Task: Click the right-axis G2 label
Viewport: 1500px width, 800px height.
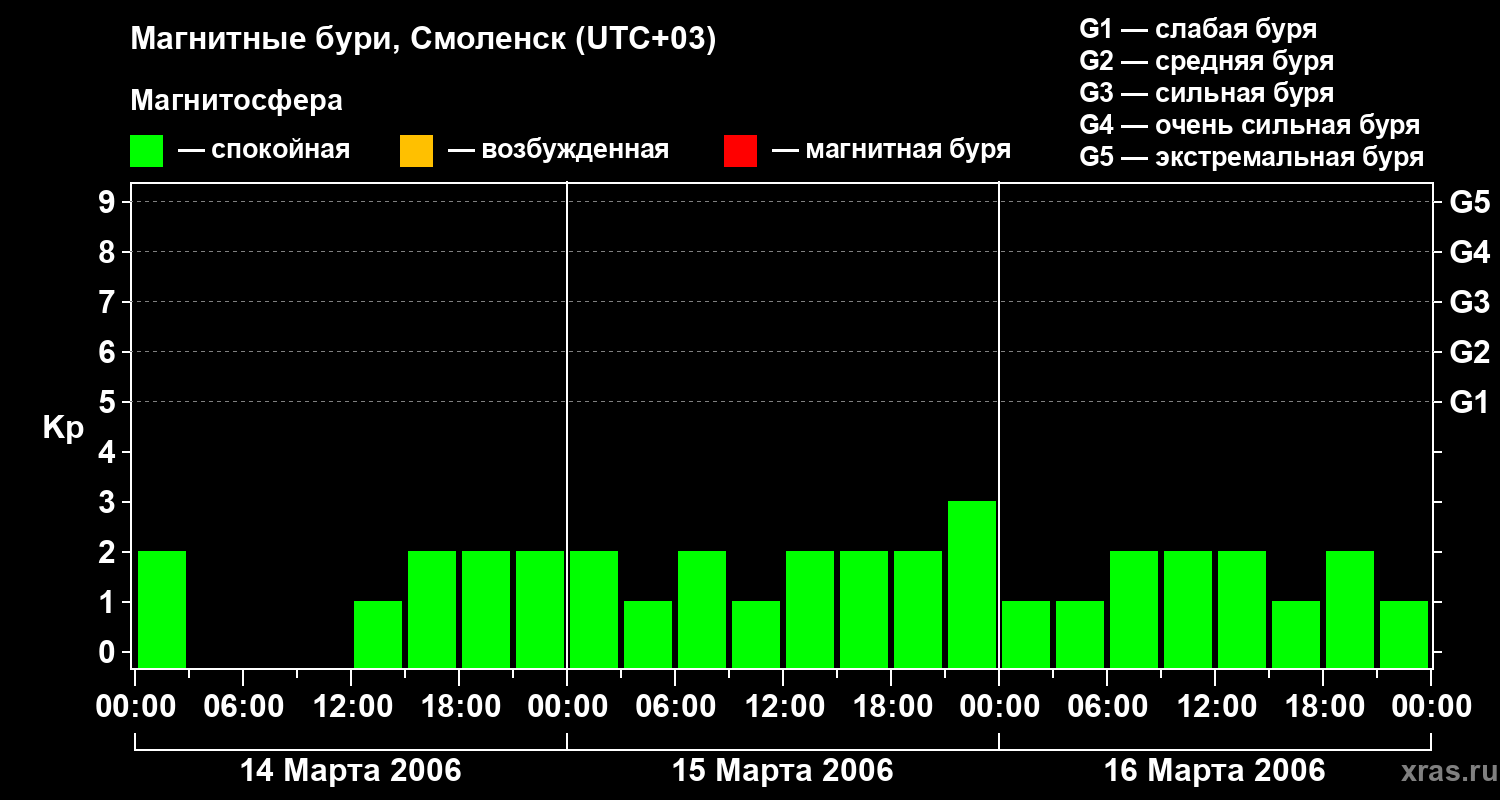Action: click(1469, 353)
